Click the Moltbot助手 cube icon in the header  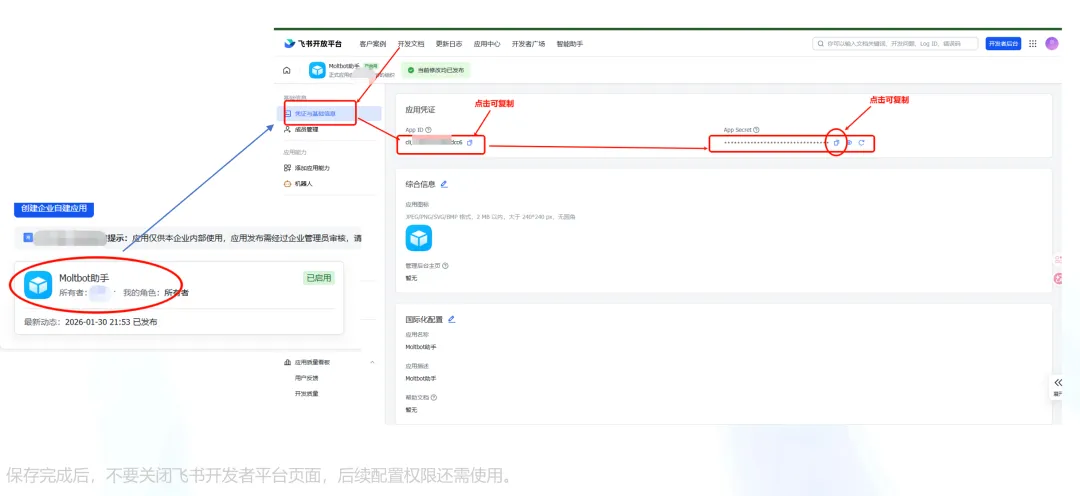(317, 70)
